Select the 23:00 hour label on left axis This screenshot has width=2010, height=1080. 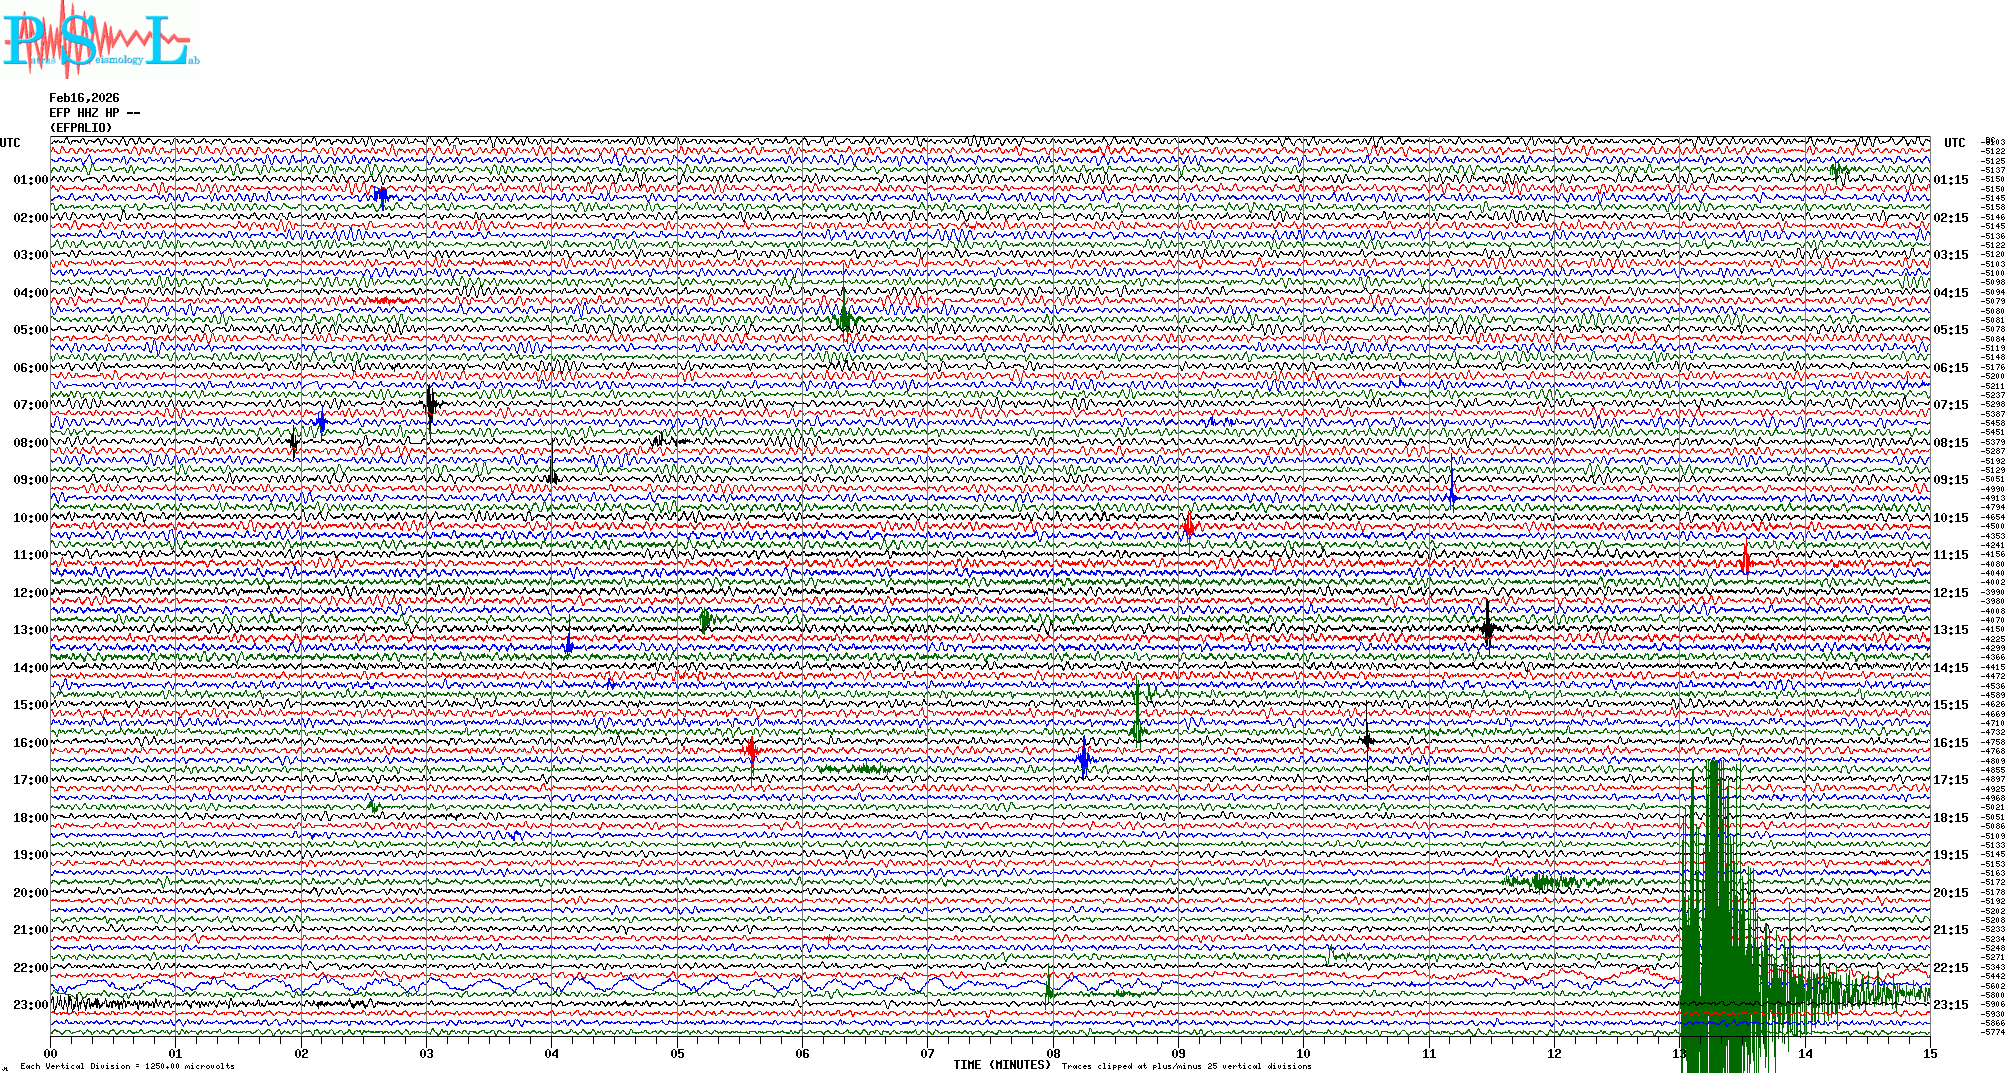point(30,1005)
